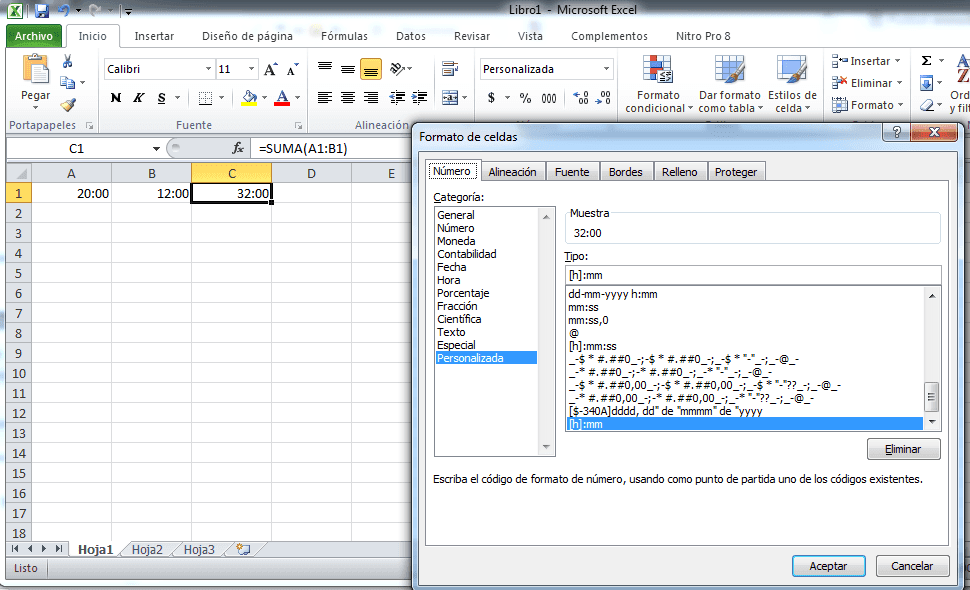Expand the Insertar cells dropdown
The image size is (970, 590).
click(x=898, y=61)
